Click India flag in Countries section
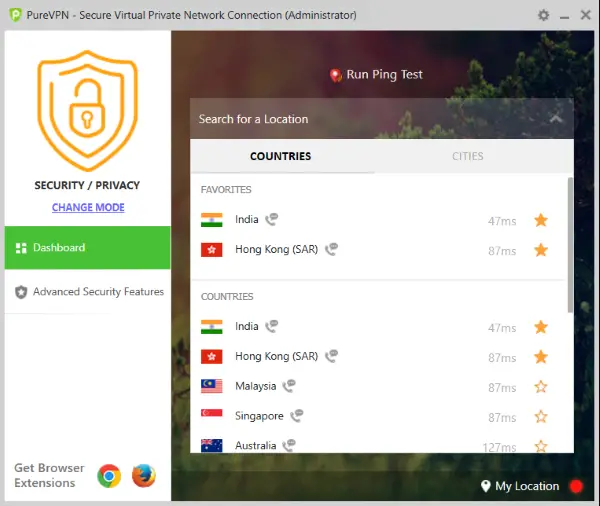The image size is (600, 506). [212, 327]
